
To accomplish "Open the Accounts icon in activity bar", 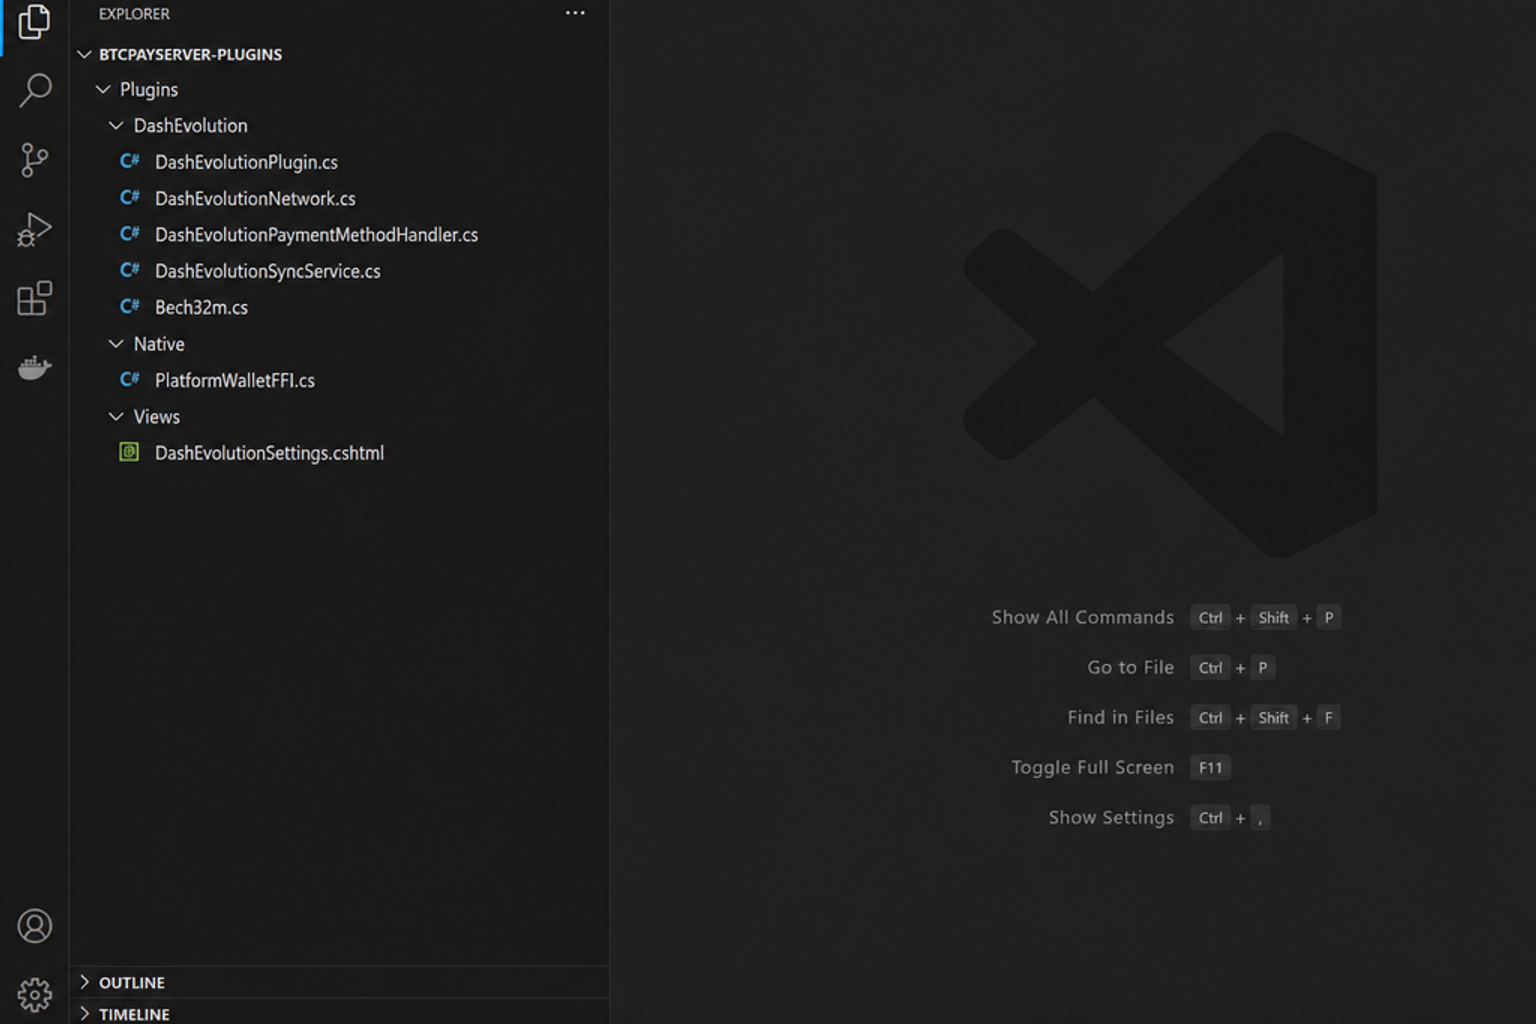I will 34,926.
